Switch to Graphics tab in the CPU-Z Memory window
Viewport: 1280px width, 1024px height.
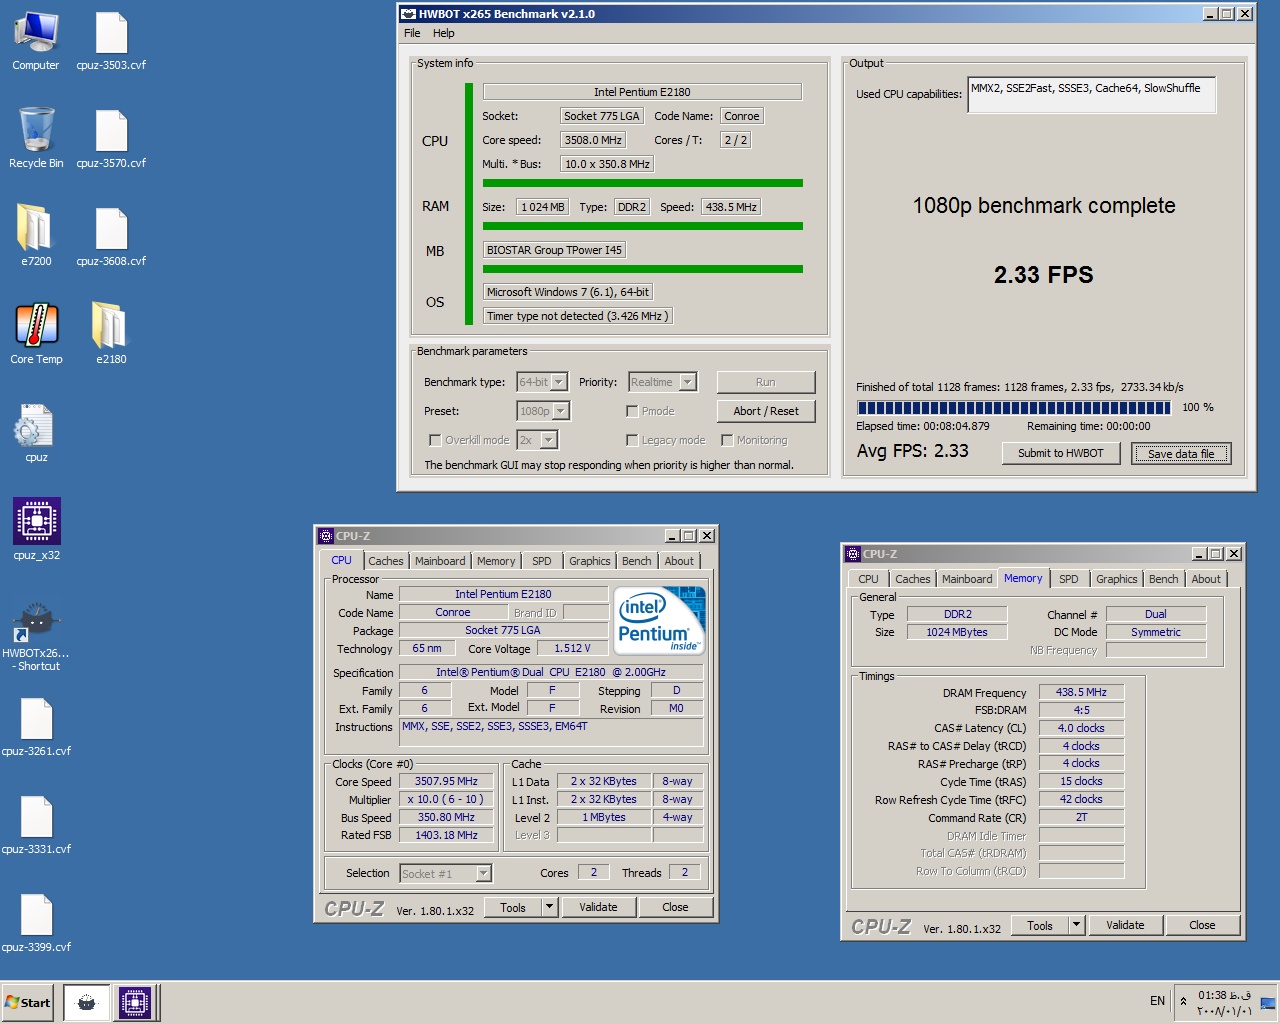pyautogui.click(x=1116, y=579)
